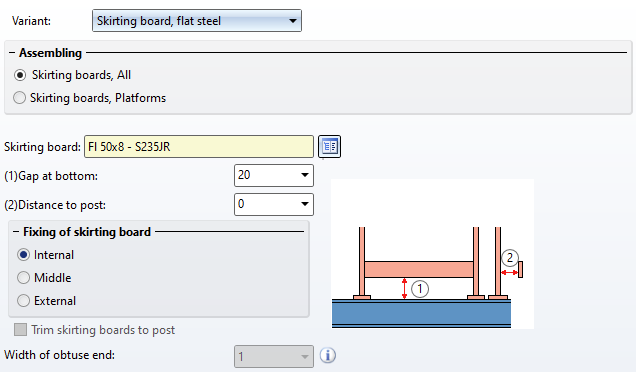This screenshot has height=372, width=636.
Task: Click the skirting board preview diagram
Action: [x=432, y=254]
